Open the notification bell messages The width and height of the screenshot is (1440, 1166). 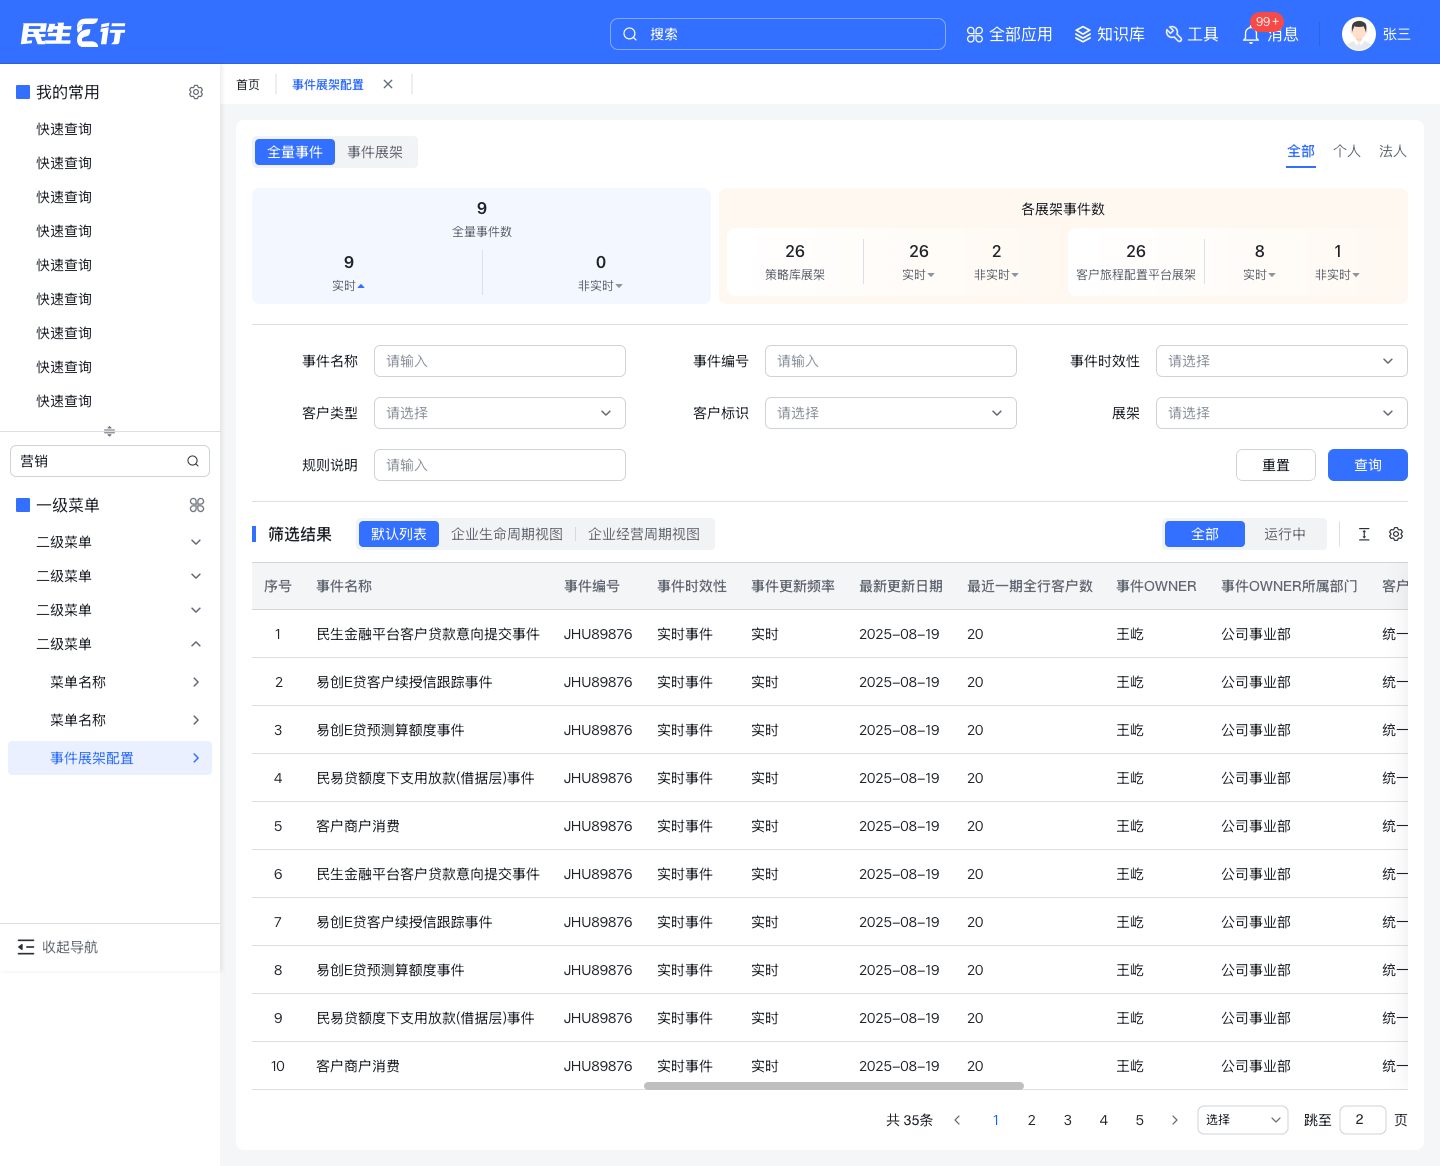coord(1251,34)
